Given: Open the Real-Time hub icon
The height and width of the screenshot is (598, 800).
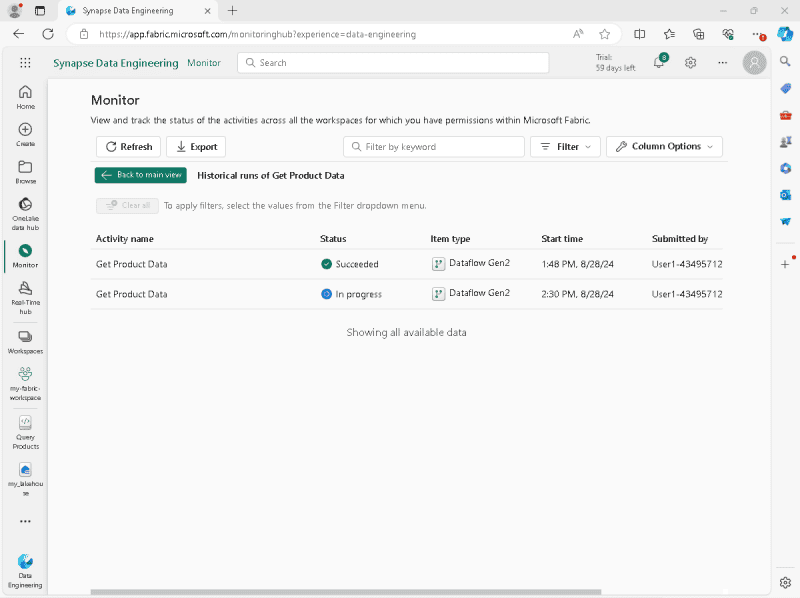Looking at the screenshot, I should point(25,294).
